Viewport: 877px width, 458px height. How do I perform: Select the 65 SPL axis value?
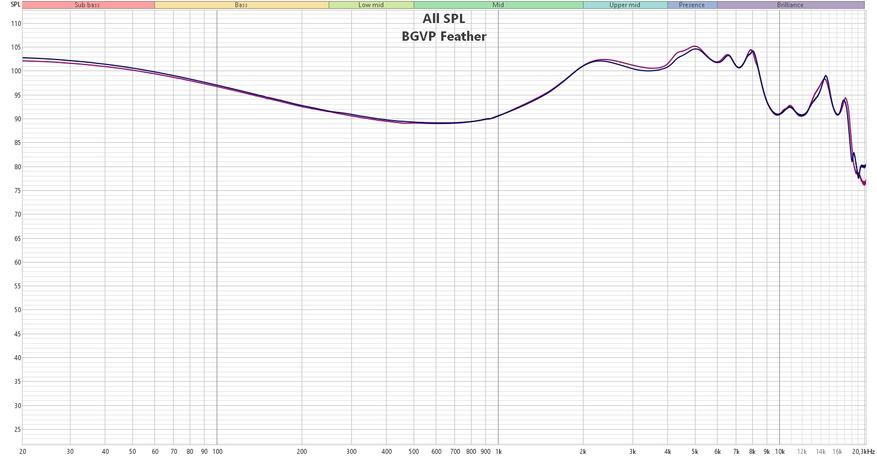coord(18,238)
